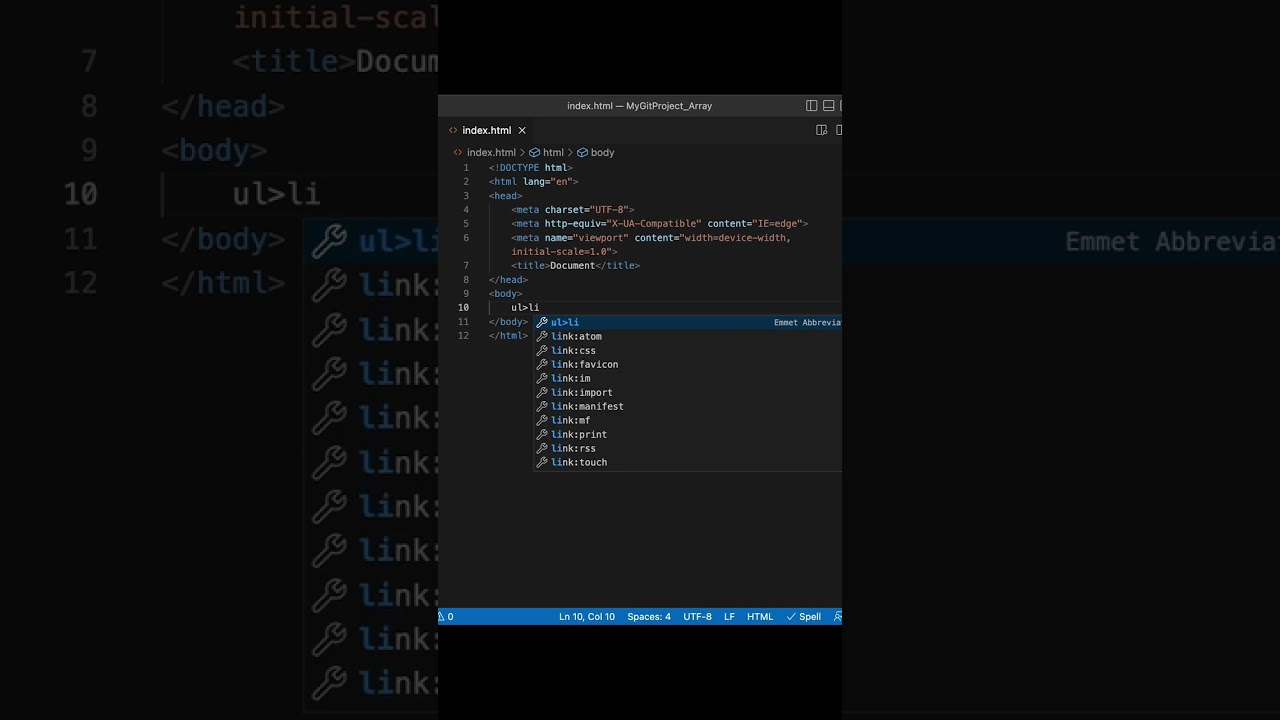Click the typed ul>li text on line 10

[525, 308]
